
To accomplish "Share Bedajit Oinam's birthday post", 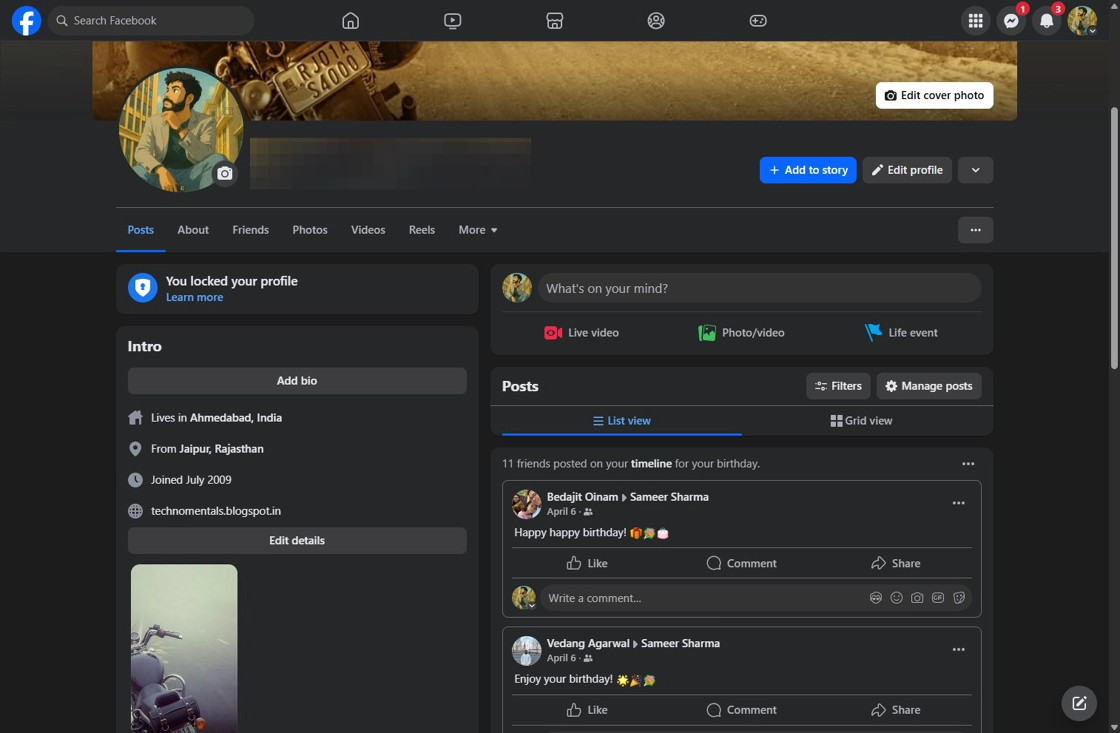I will (896, 563).
